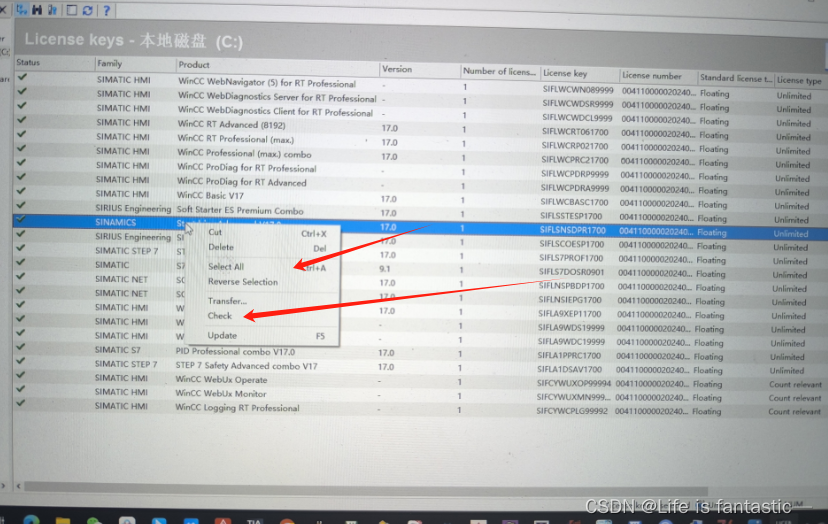Sort by Number of licenses column header
The image size is (828, 524).
click(x=500, y=71)
